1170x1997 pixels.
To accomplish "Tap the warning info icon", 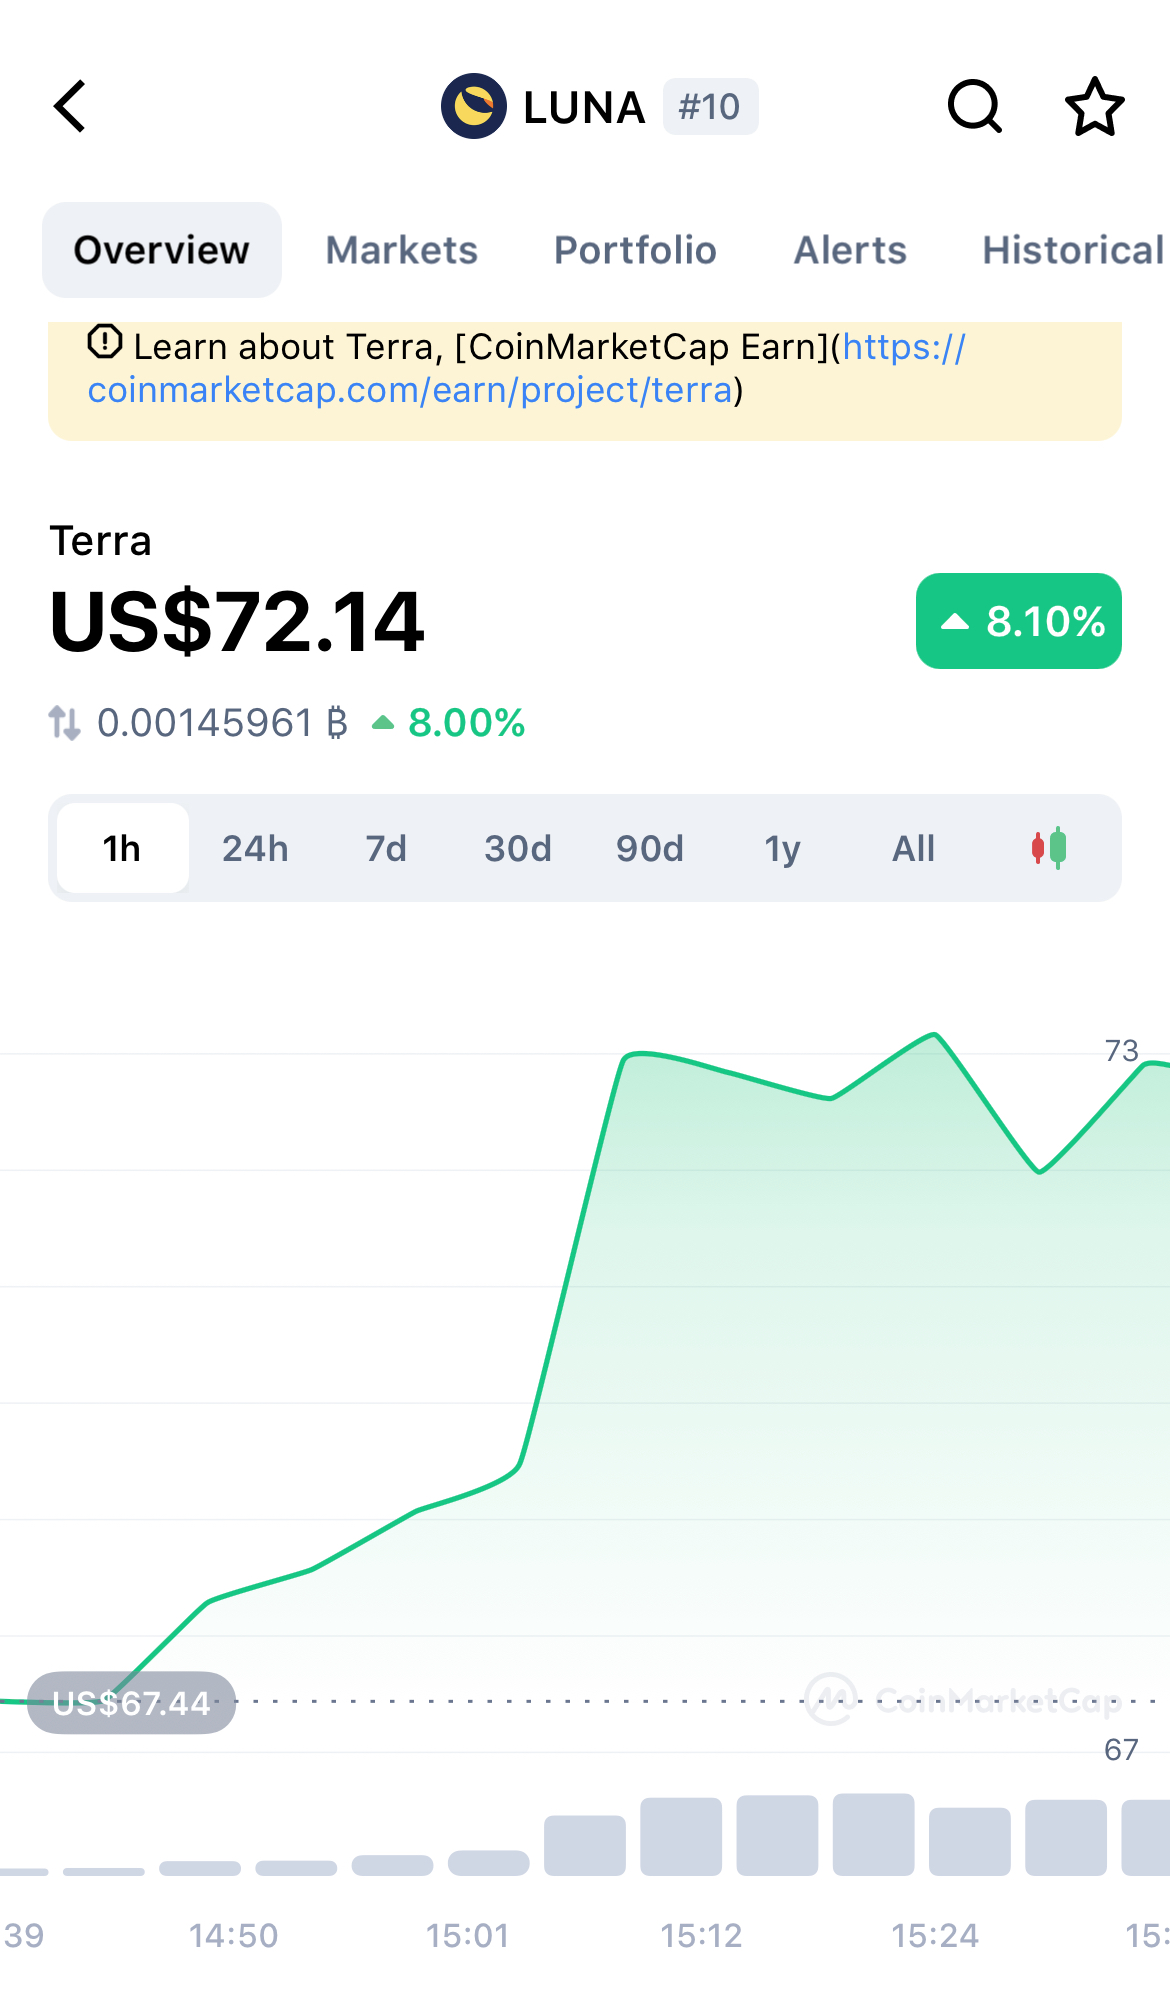I will point(105,342).
